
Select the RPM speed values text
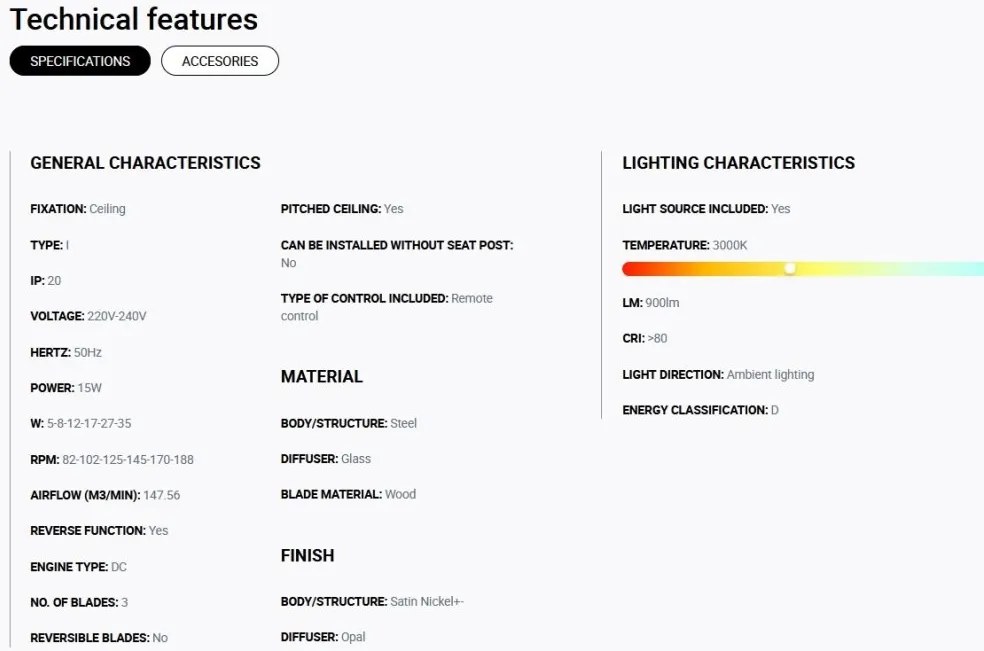[128, 460]
